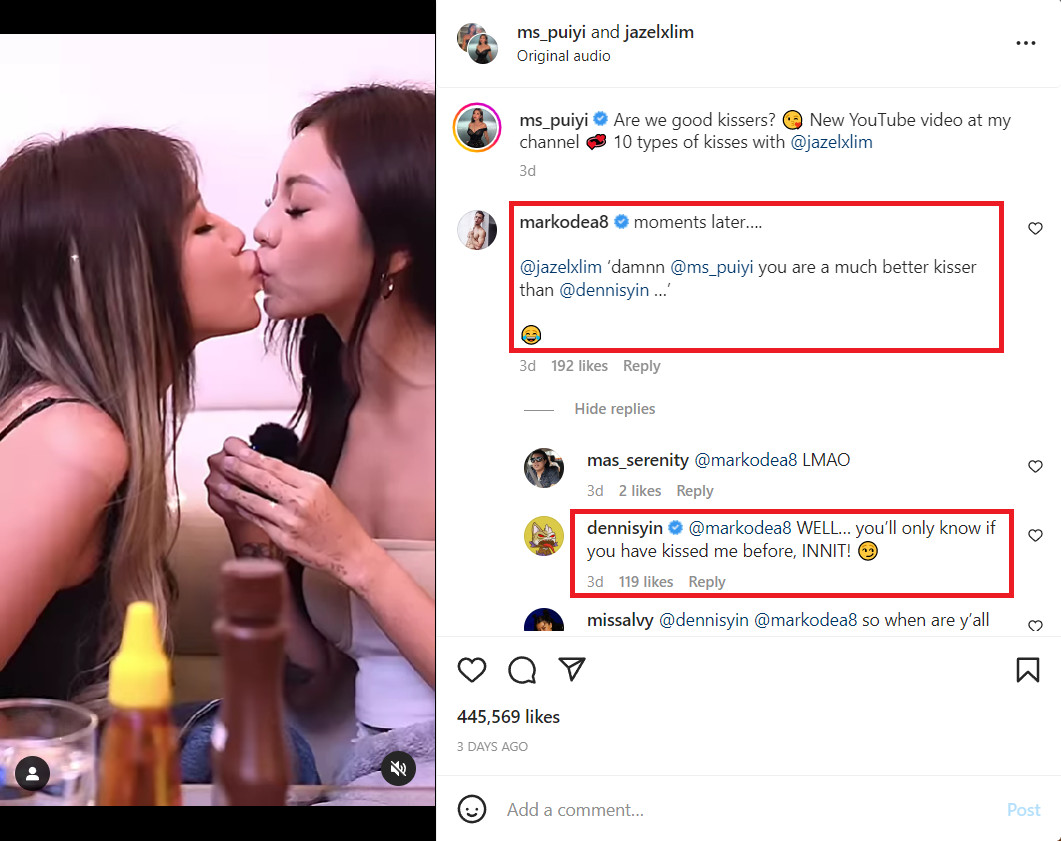Open @jazelxlim mention in caption
This screenshot has height=841, width=1061.
click(831, 142)
